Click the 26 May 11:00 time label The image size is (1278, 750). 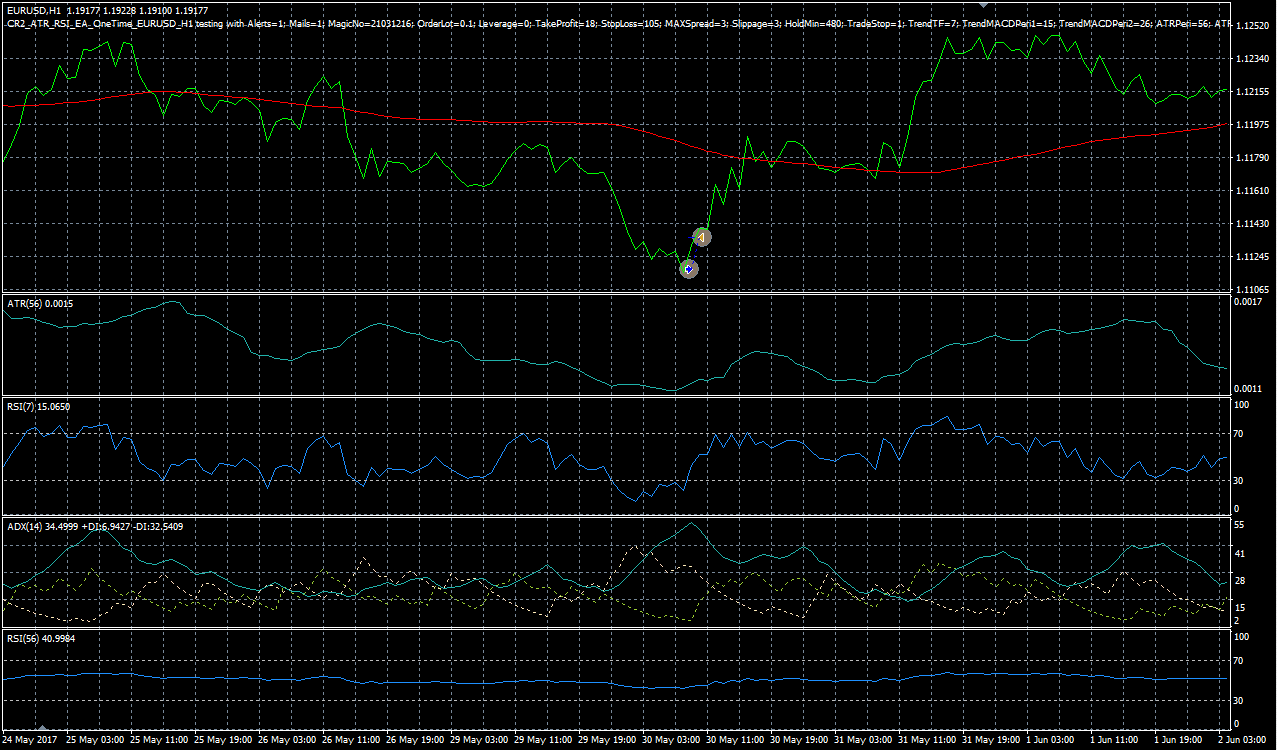click(x=351, y=741)
